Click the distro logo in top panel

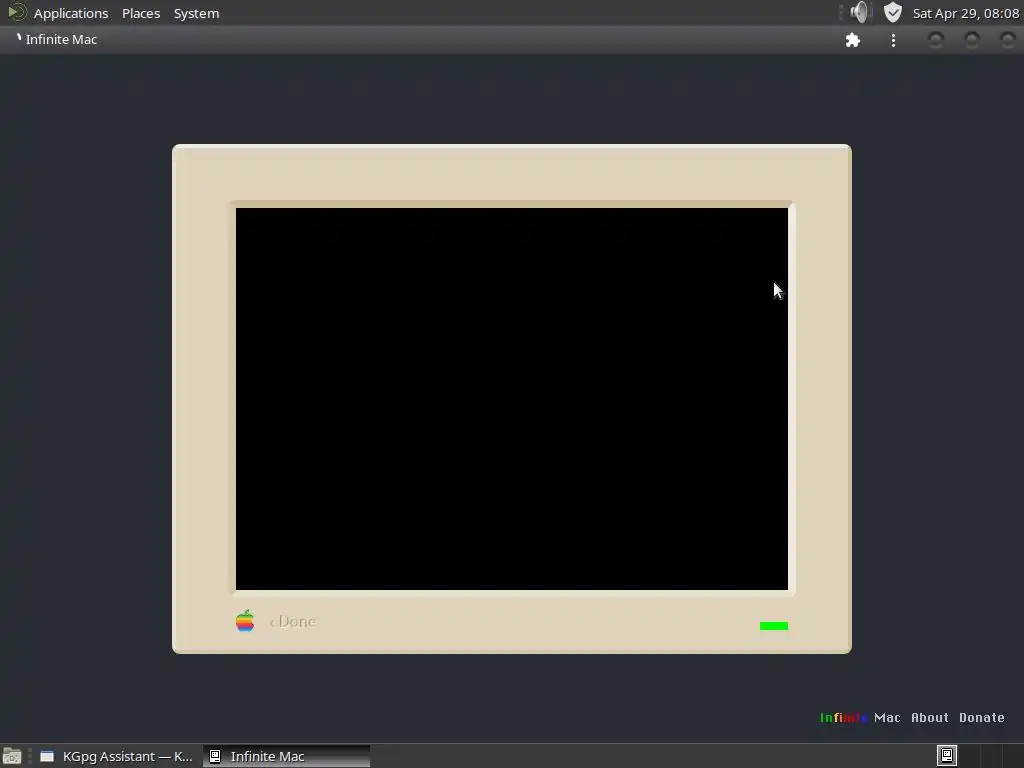tap(16, 12)
